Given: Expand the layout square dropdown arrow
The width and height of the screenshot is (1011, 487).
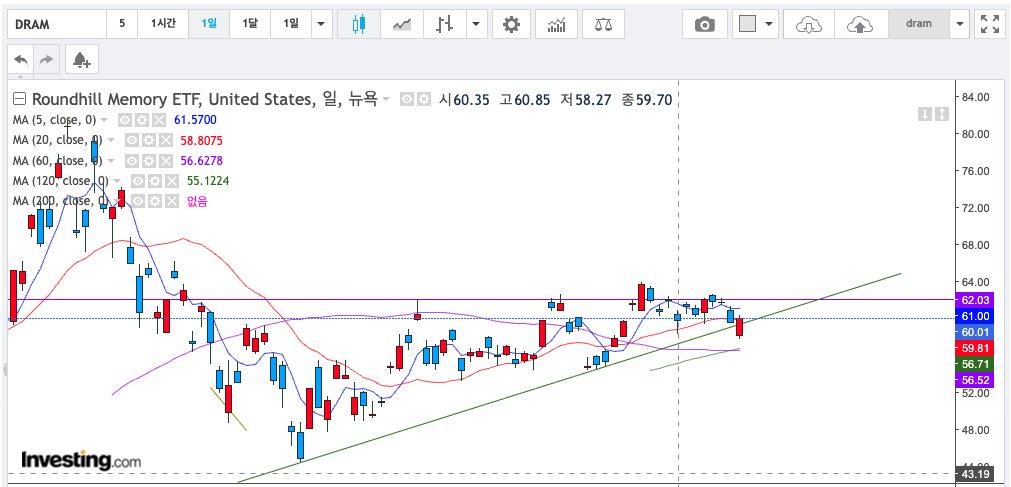Looking at the screenshot, I should click(x=769, y=25).
